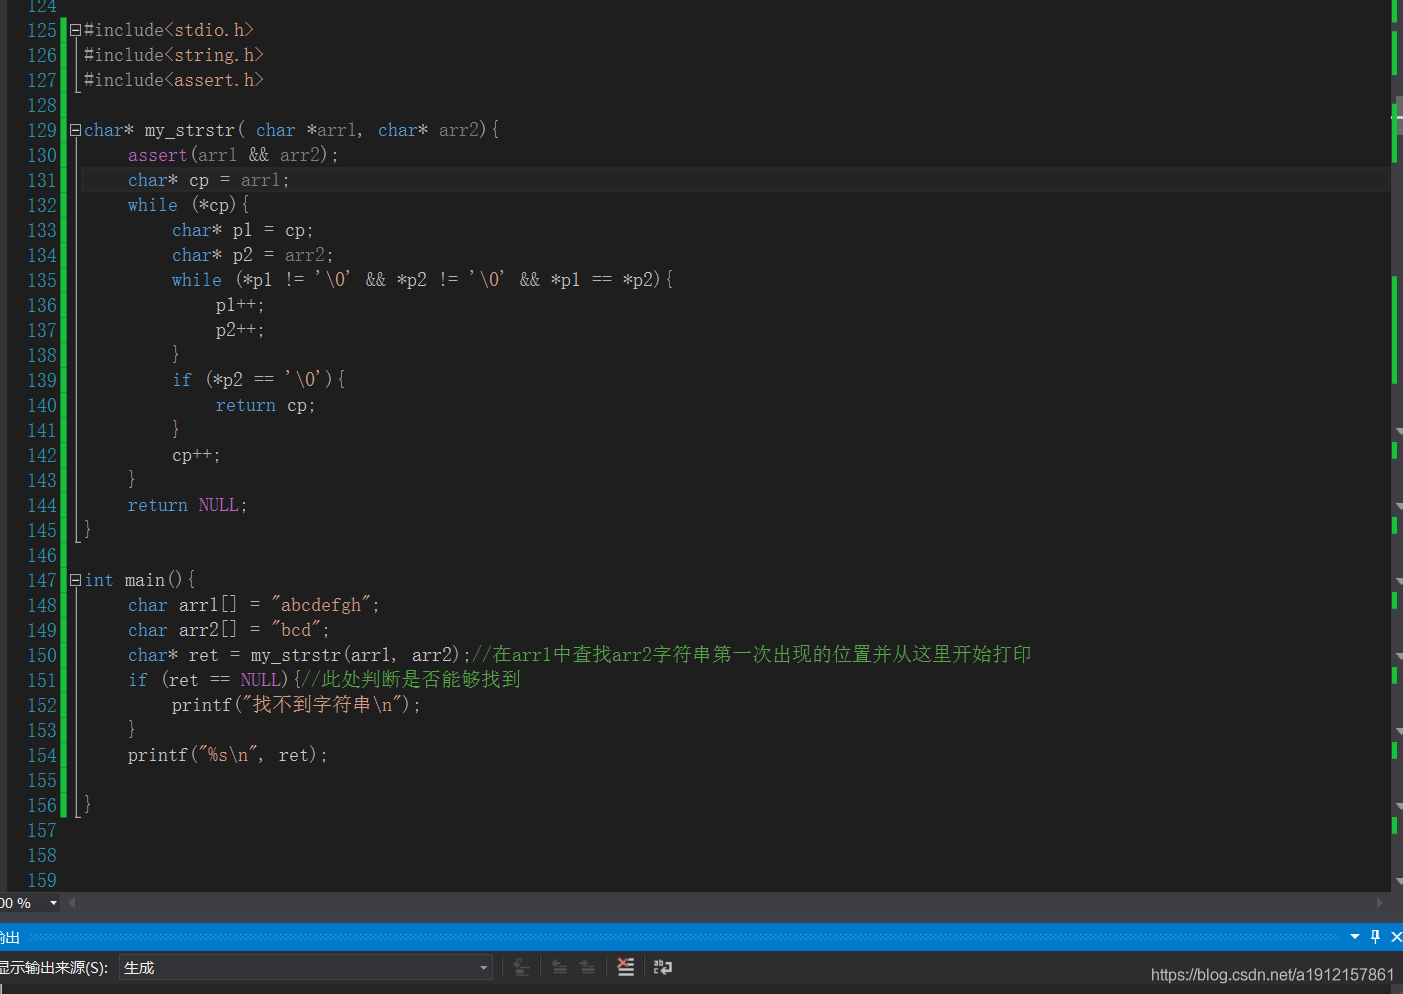Viewport: 1403px width, 994px height.
Task: Click the "abcdefgh" string literal
Action: click(x=321, y=605)
